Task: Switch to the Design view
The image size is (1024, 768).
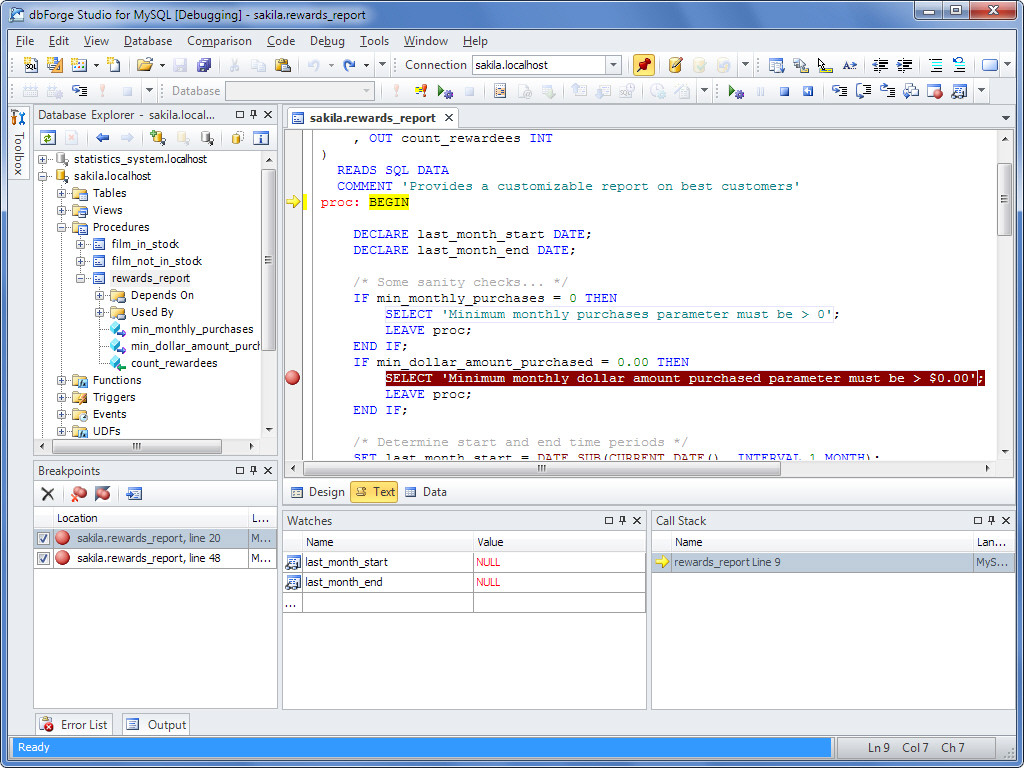Action: 317,492
